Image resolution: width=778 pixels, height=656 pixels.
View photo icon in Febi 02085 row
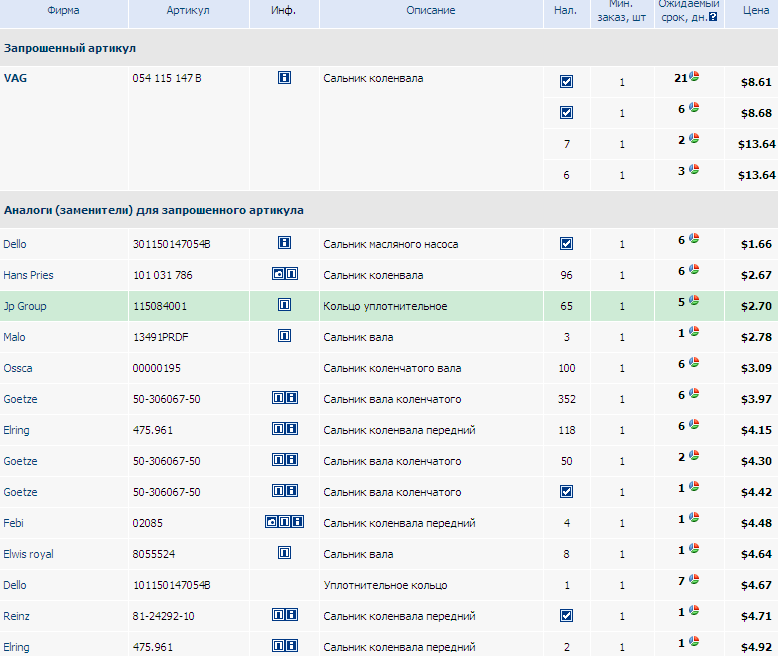point(272,522)
